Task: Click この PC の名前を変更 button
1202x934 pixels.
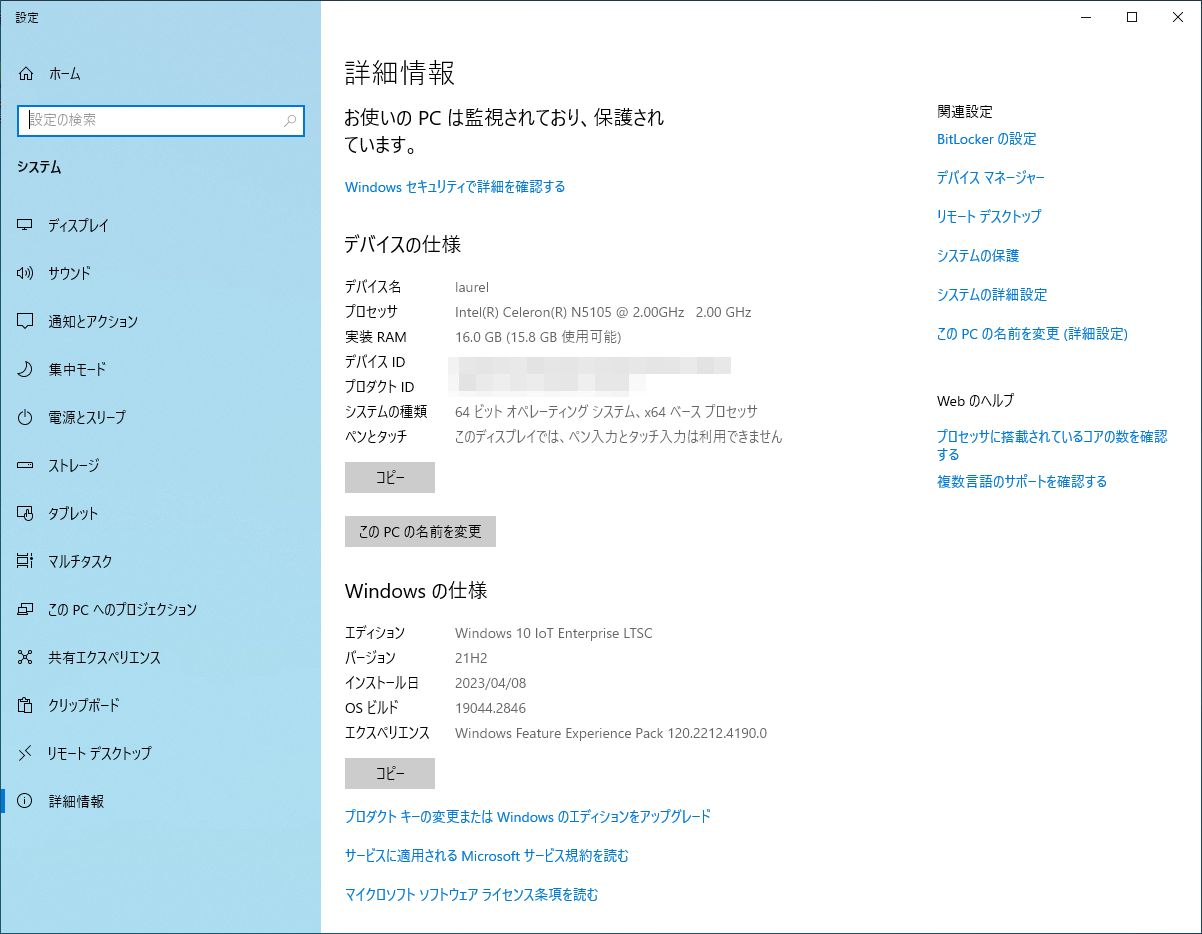Action: coord(420,532)
